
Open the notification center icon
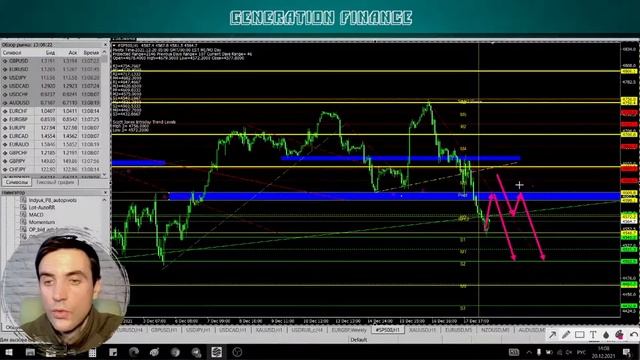tap(627, 352)
